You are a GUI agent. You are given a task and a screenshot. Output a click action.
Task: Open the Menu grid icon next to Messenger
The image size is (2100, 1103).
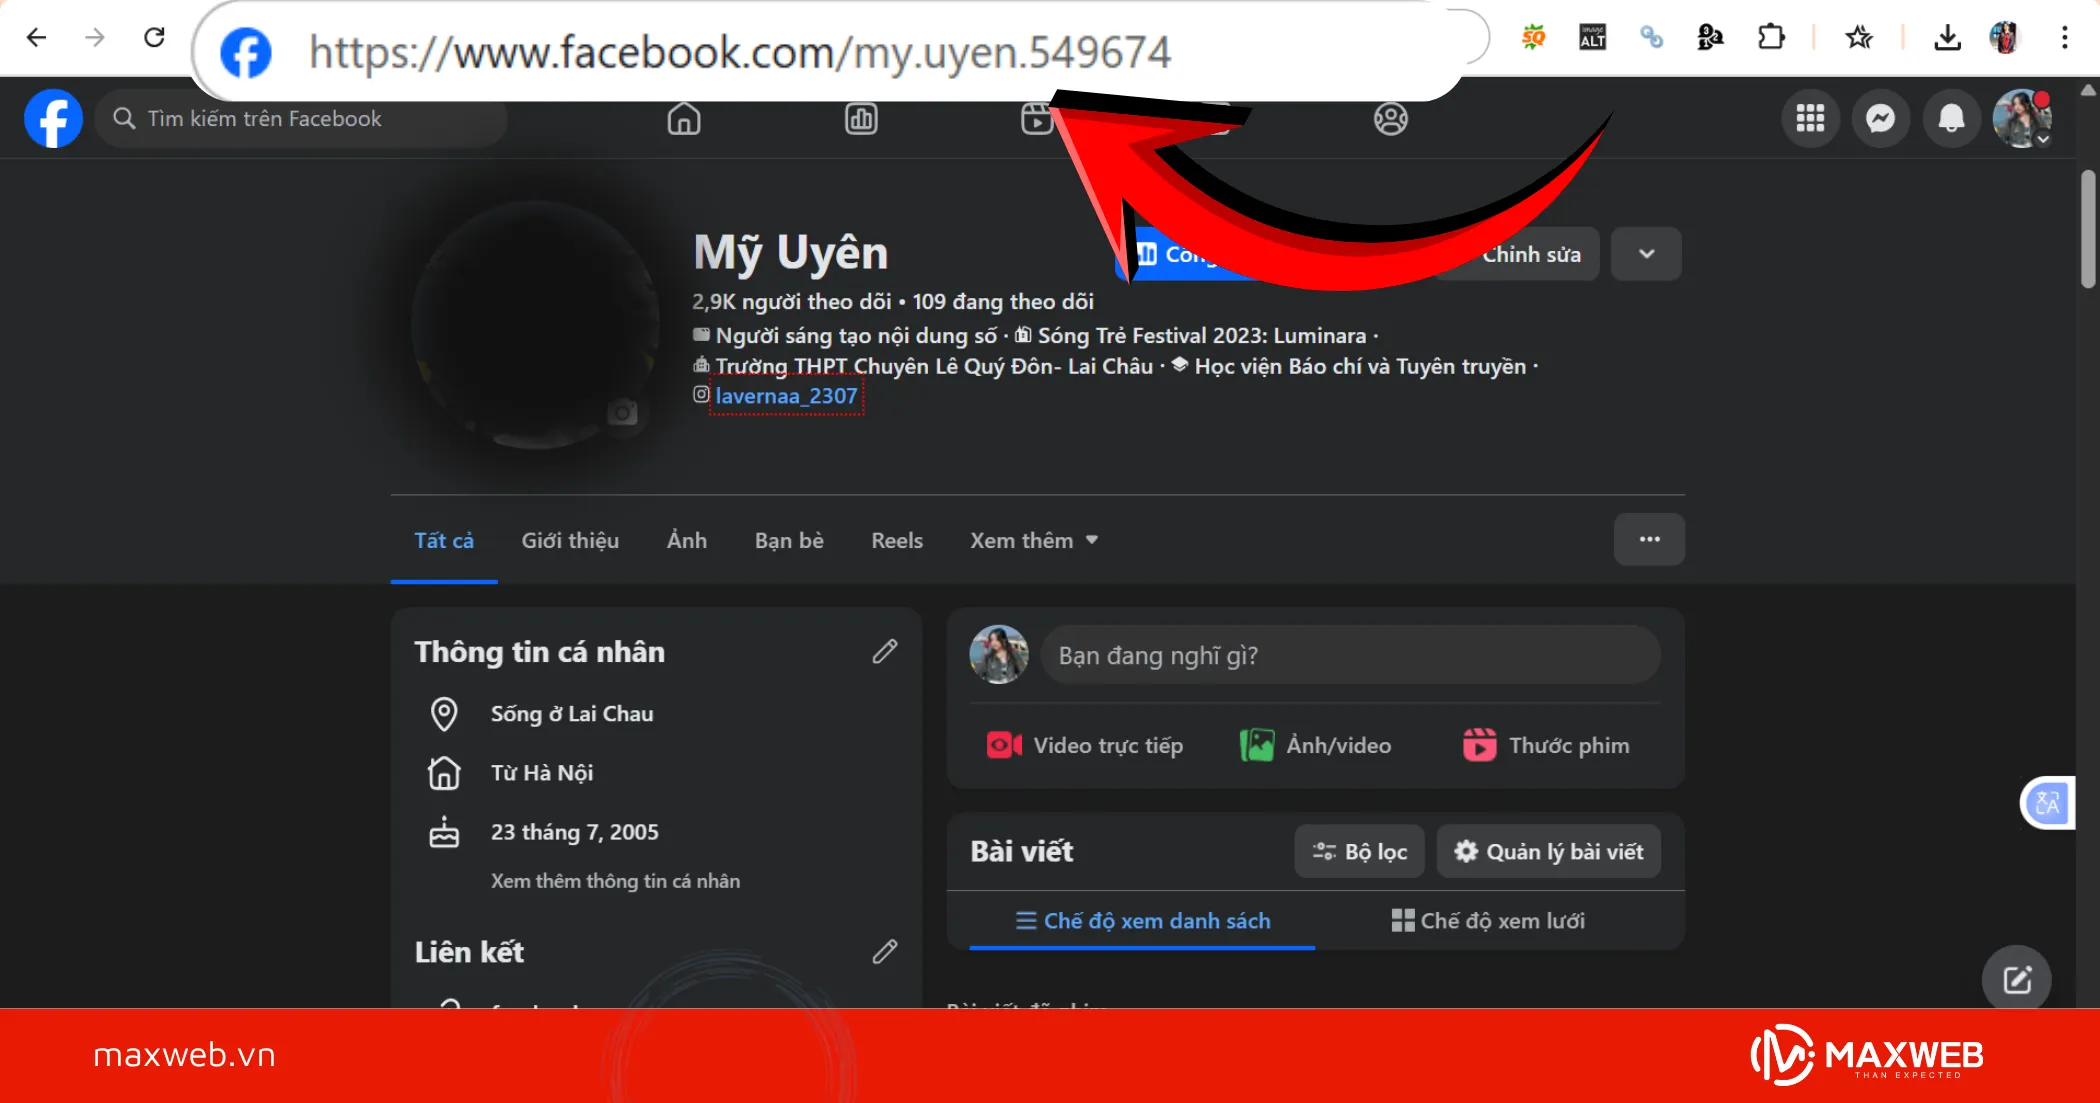coord(1810,118)
